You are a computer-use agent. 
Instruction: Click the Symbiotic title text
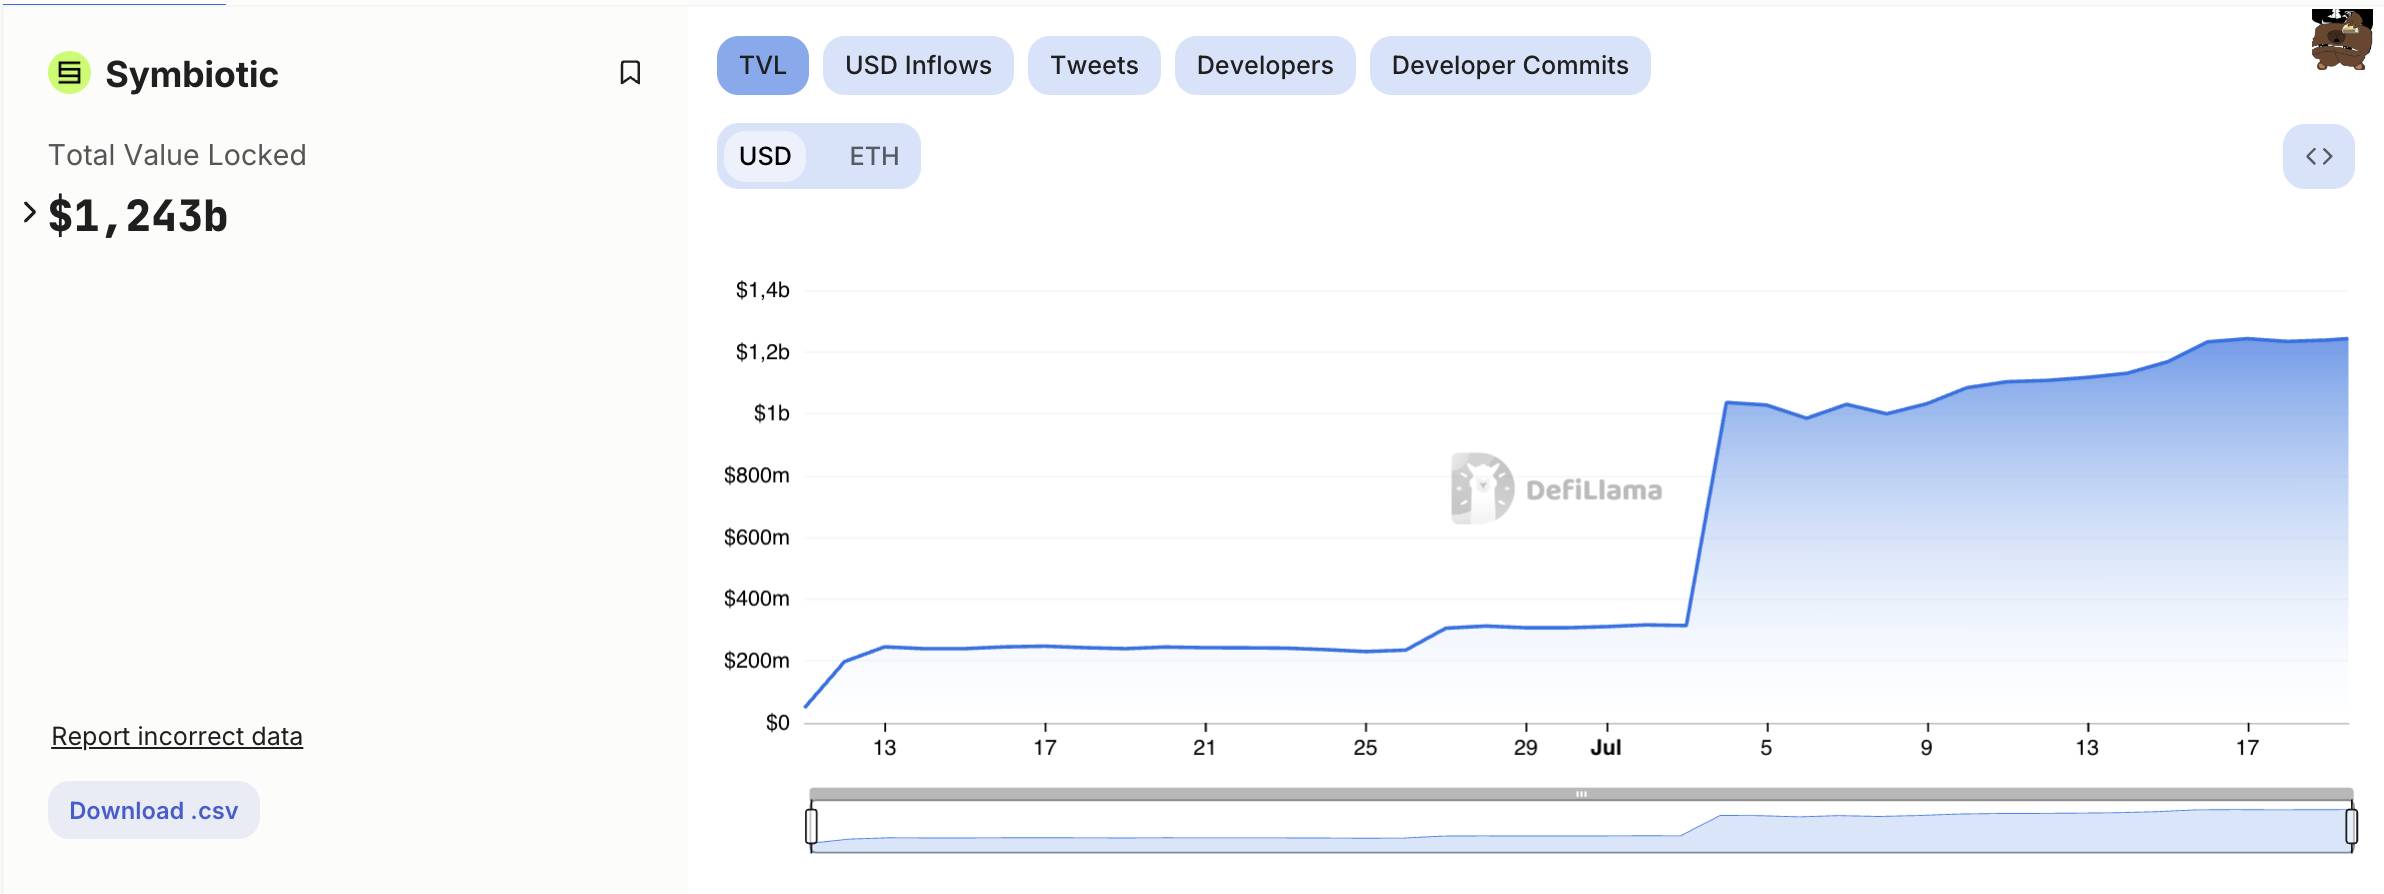(x=192, y=74)
